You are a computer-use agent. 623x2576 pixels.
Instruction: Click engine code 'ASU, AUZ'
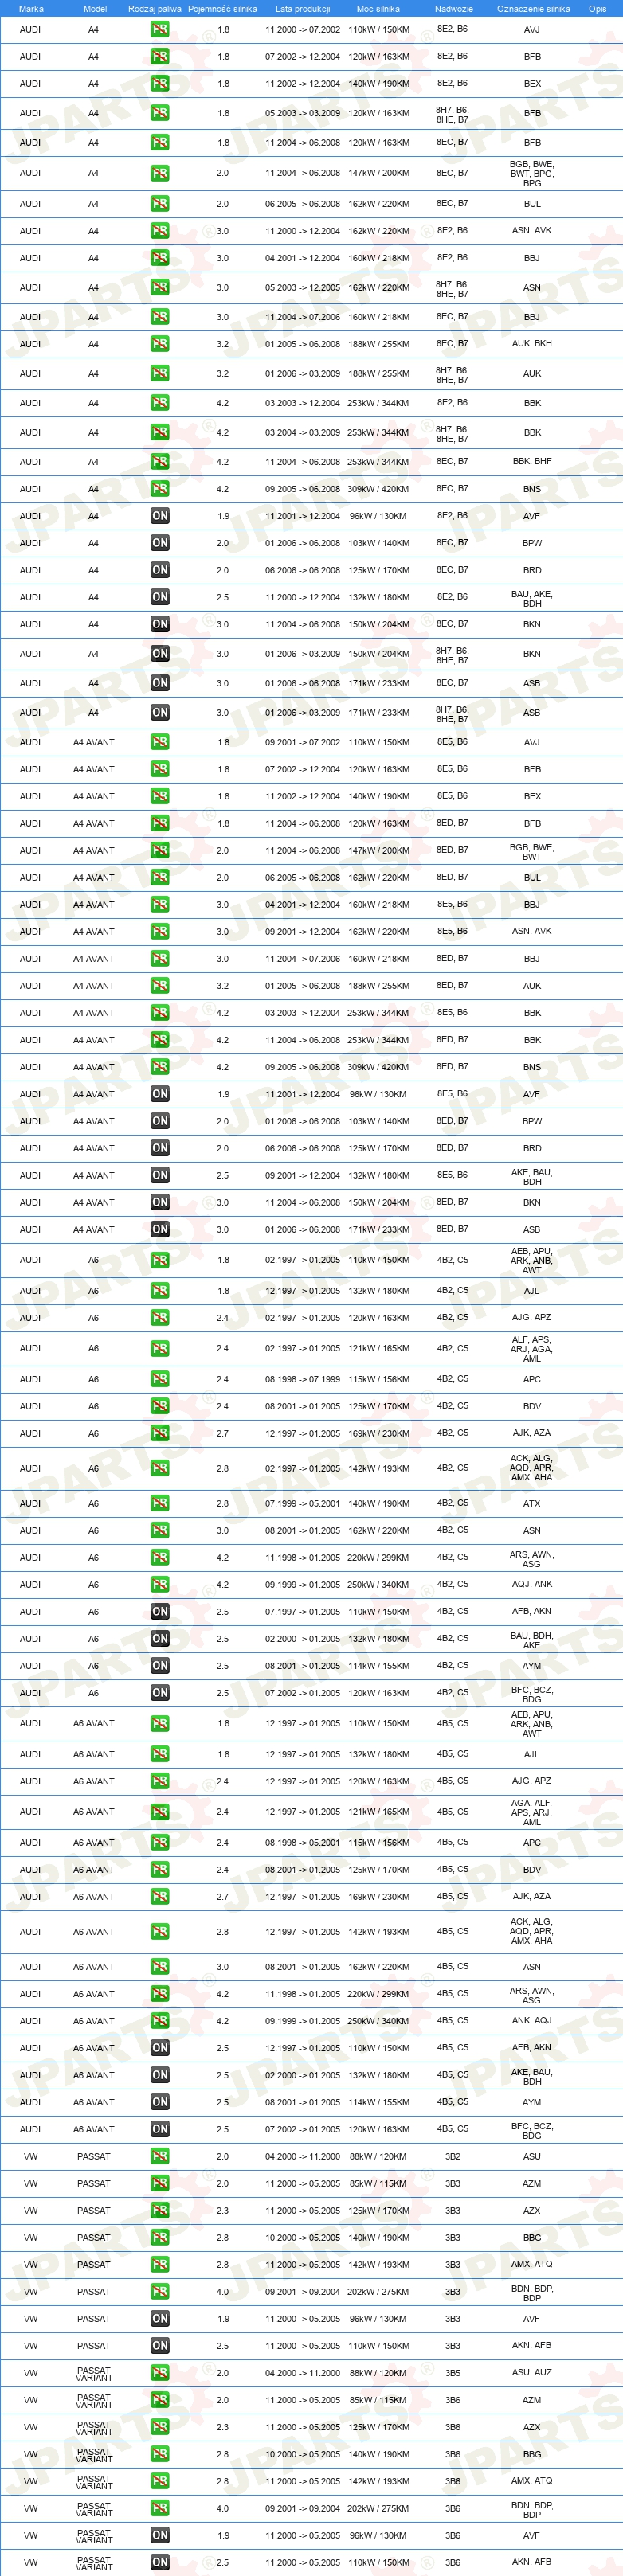click(532, 2372)
